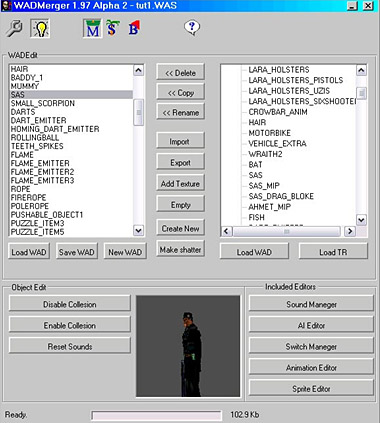This screenshot has height=423, width=380.
Task: Select AHMET_MIP in right tree
Action: click(270, 207)
